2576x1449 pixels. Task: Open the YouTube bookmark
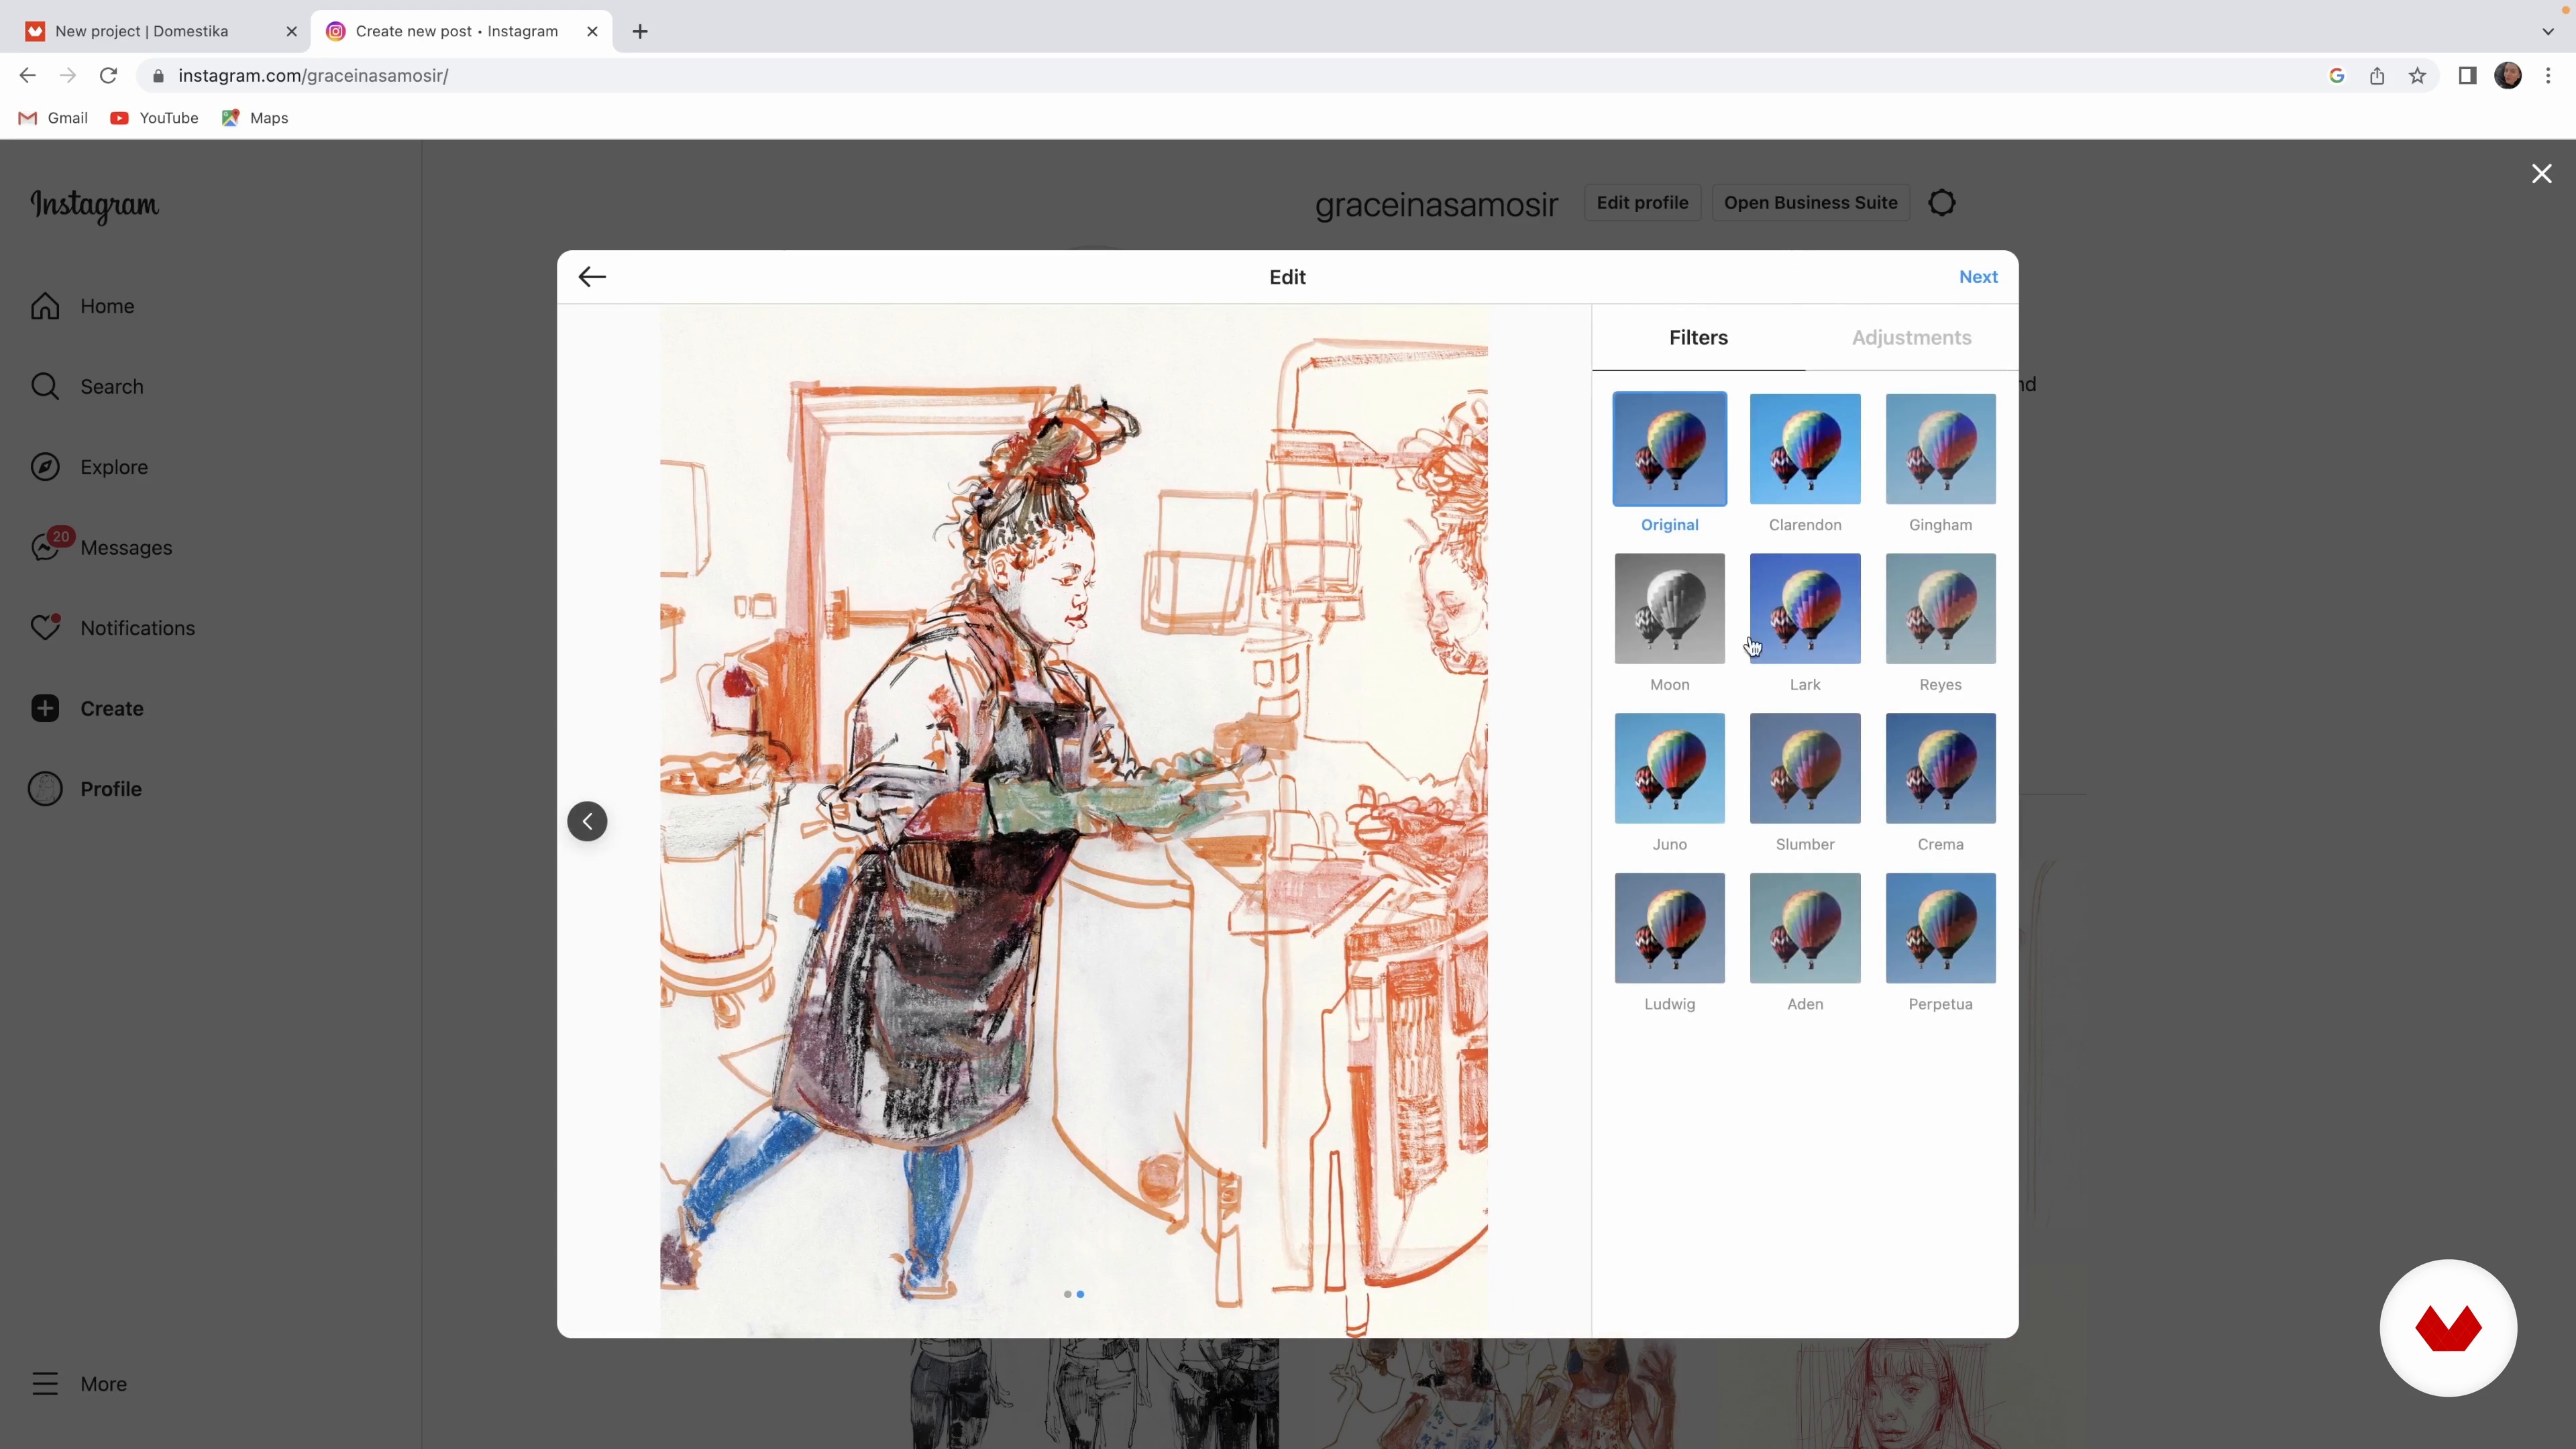[x=155, y=118]
